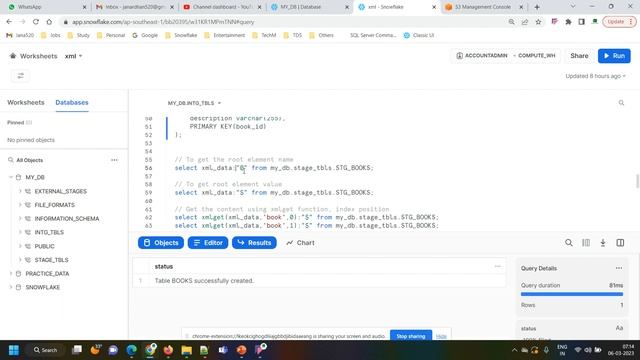Collapse the MY_DB database tree
The height and width of the screenshot is (360, 640).
pos(11,177)
